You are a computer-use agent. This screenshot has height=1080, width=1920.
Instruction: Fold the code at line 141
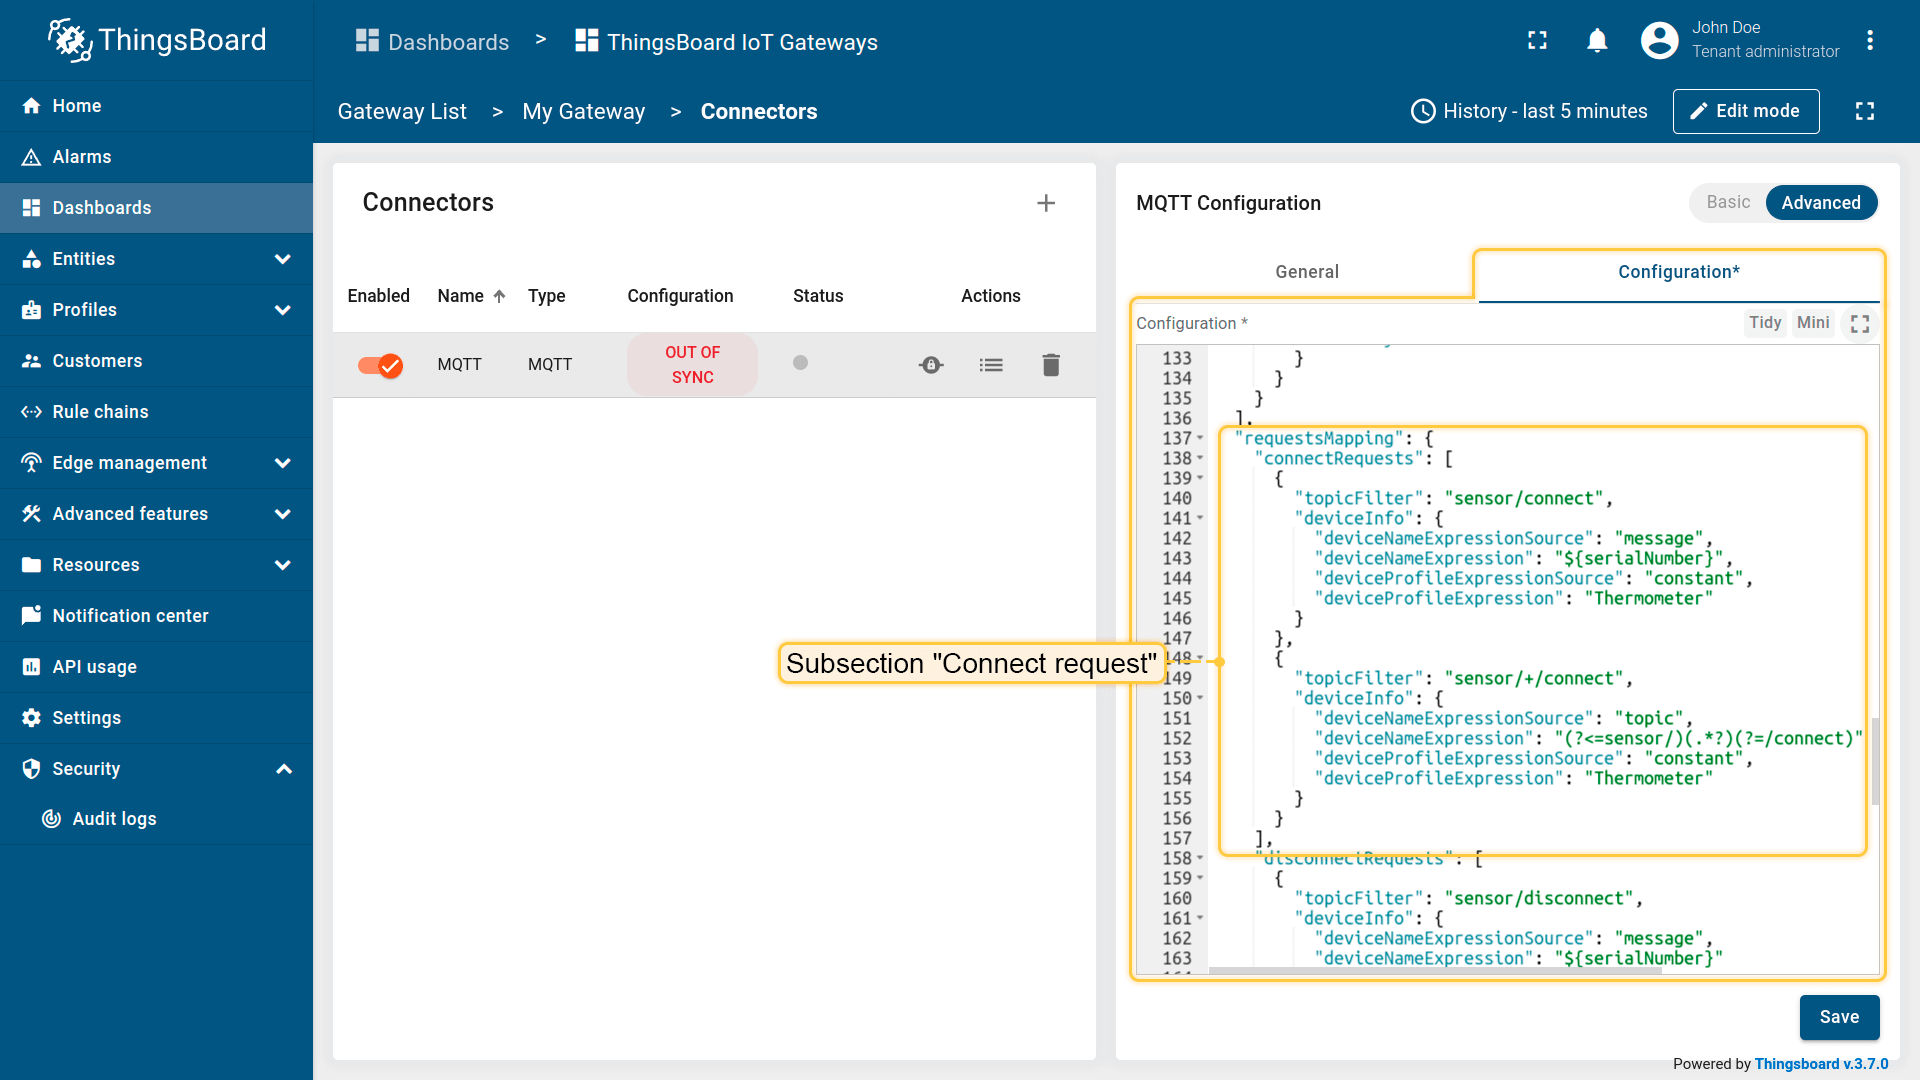coord(1200,518)
